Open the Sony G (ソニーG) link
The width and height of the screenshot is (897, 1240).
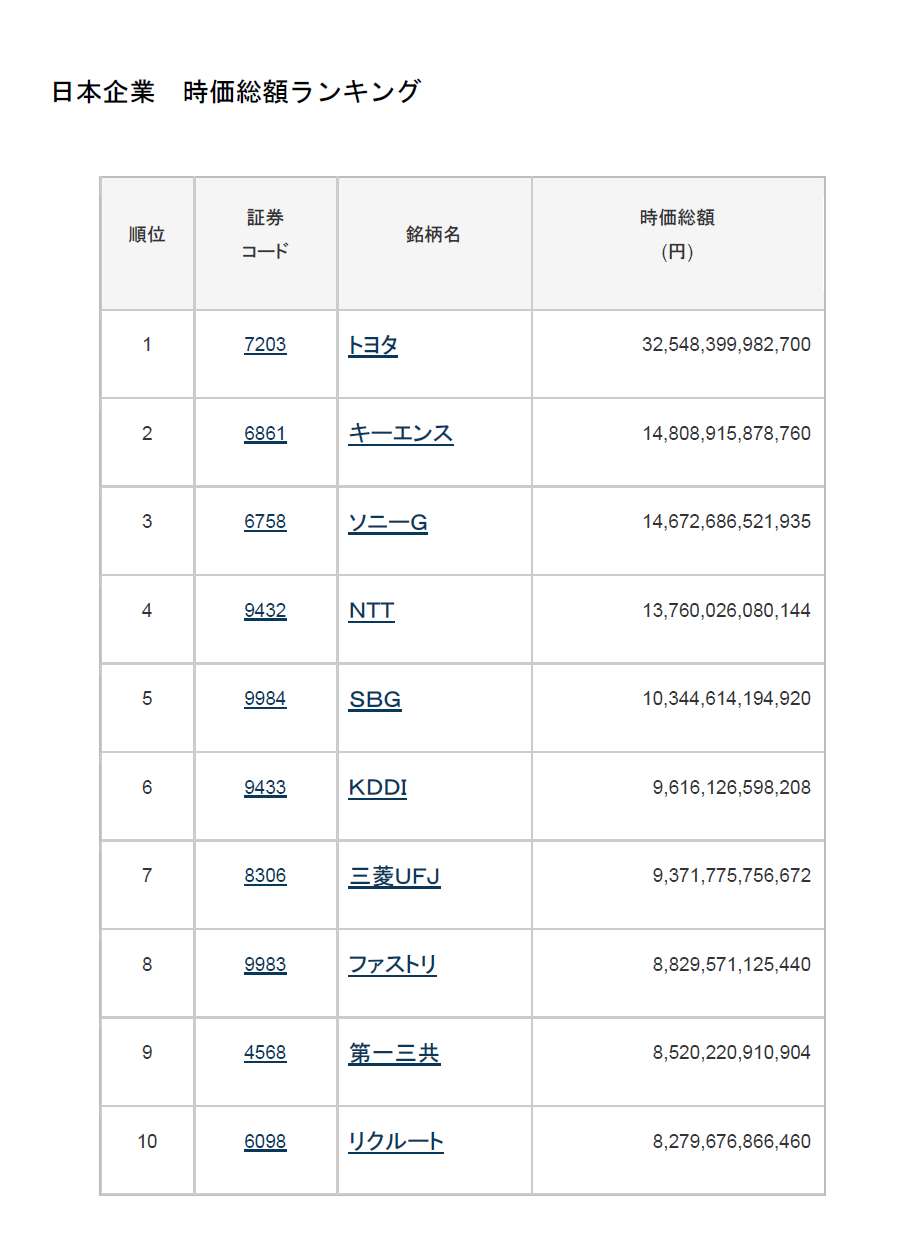tap(388, 522)
